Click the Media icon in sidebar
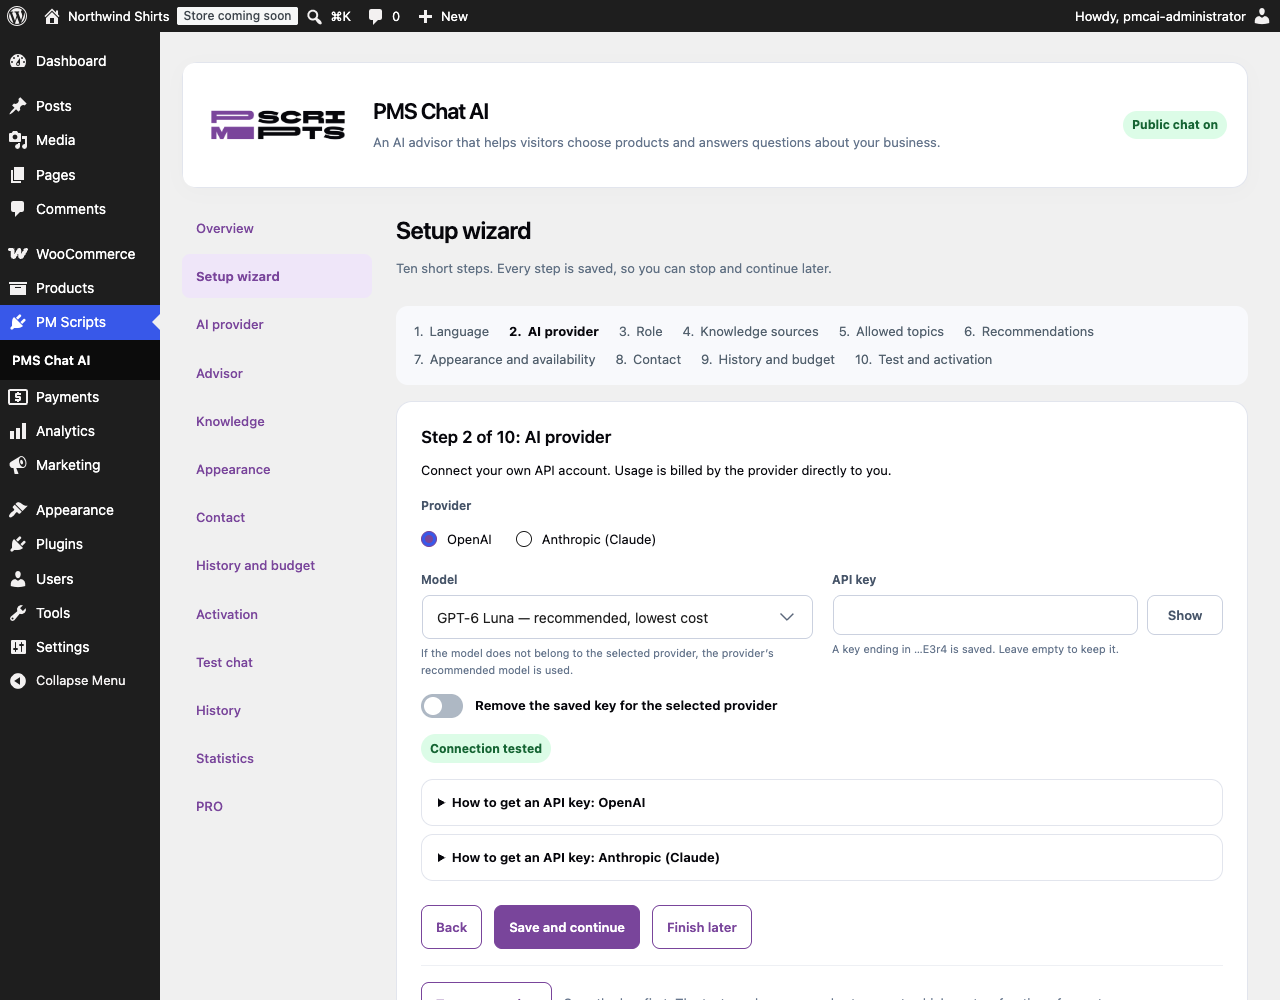Screen dimensions: 1280x1000 pos(18,140)
